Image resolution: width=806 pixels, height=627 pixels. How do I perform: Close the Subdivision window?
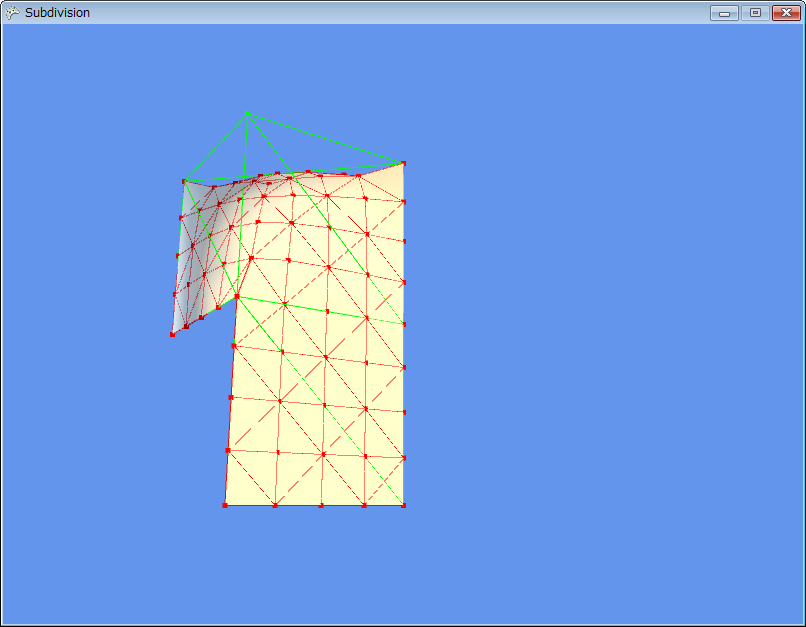(786, 13)
